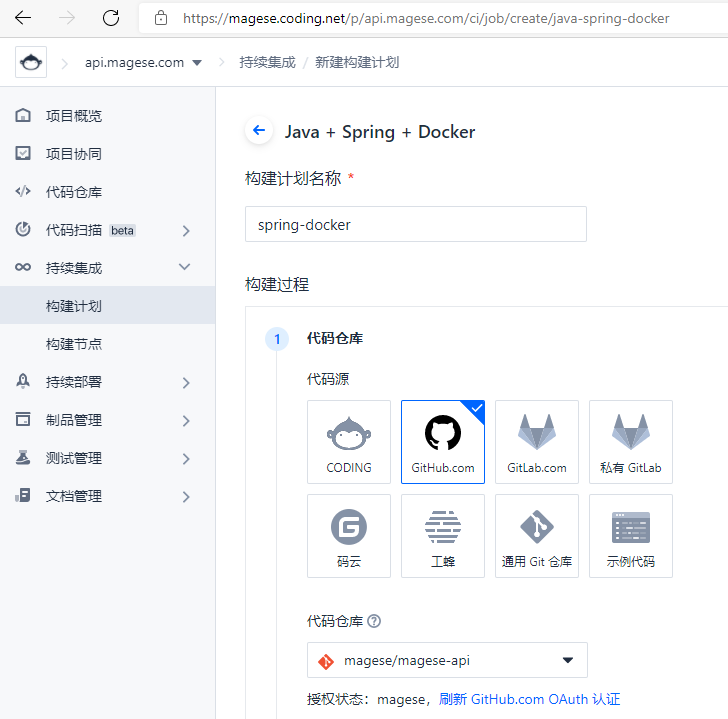Viewport: 728px width, 719px height.
Task: Select 通用 Git 仓库 as the code source
Action: coord(537,536)
